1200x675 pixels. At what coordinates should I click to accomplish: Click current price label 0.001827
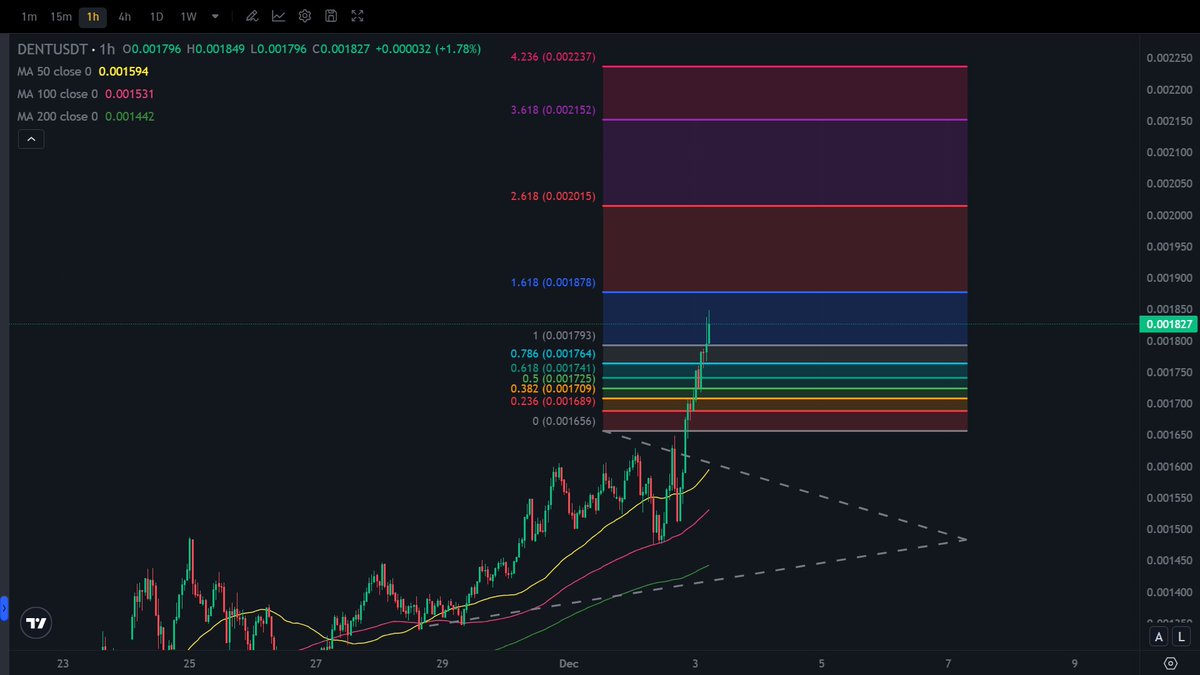tap(1168, 324)
